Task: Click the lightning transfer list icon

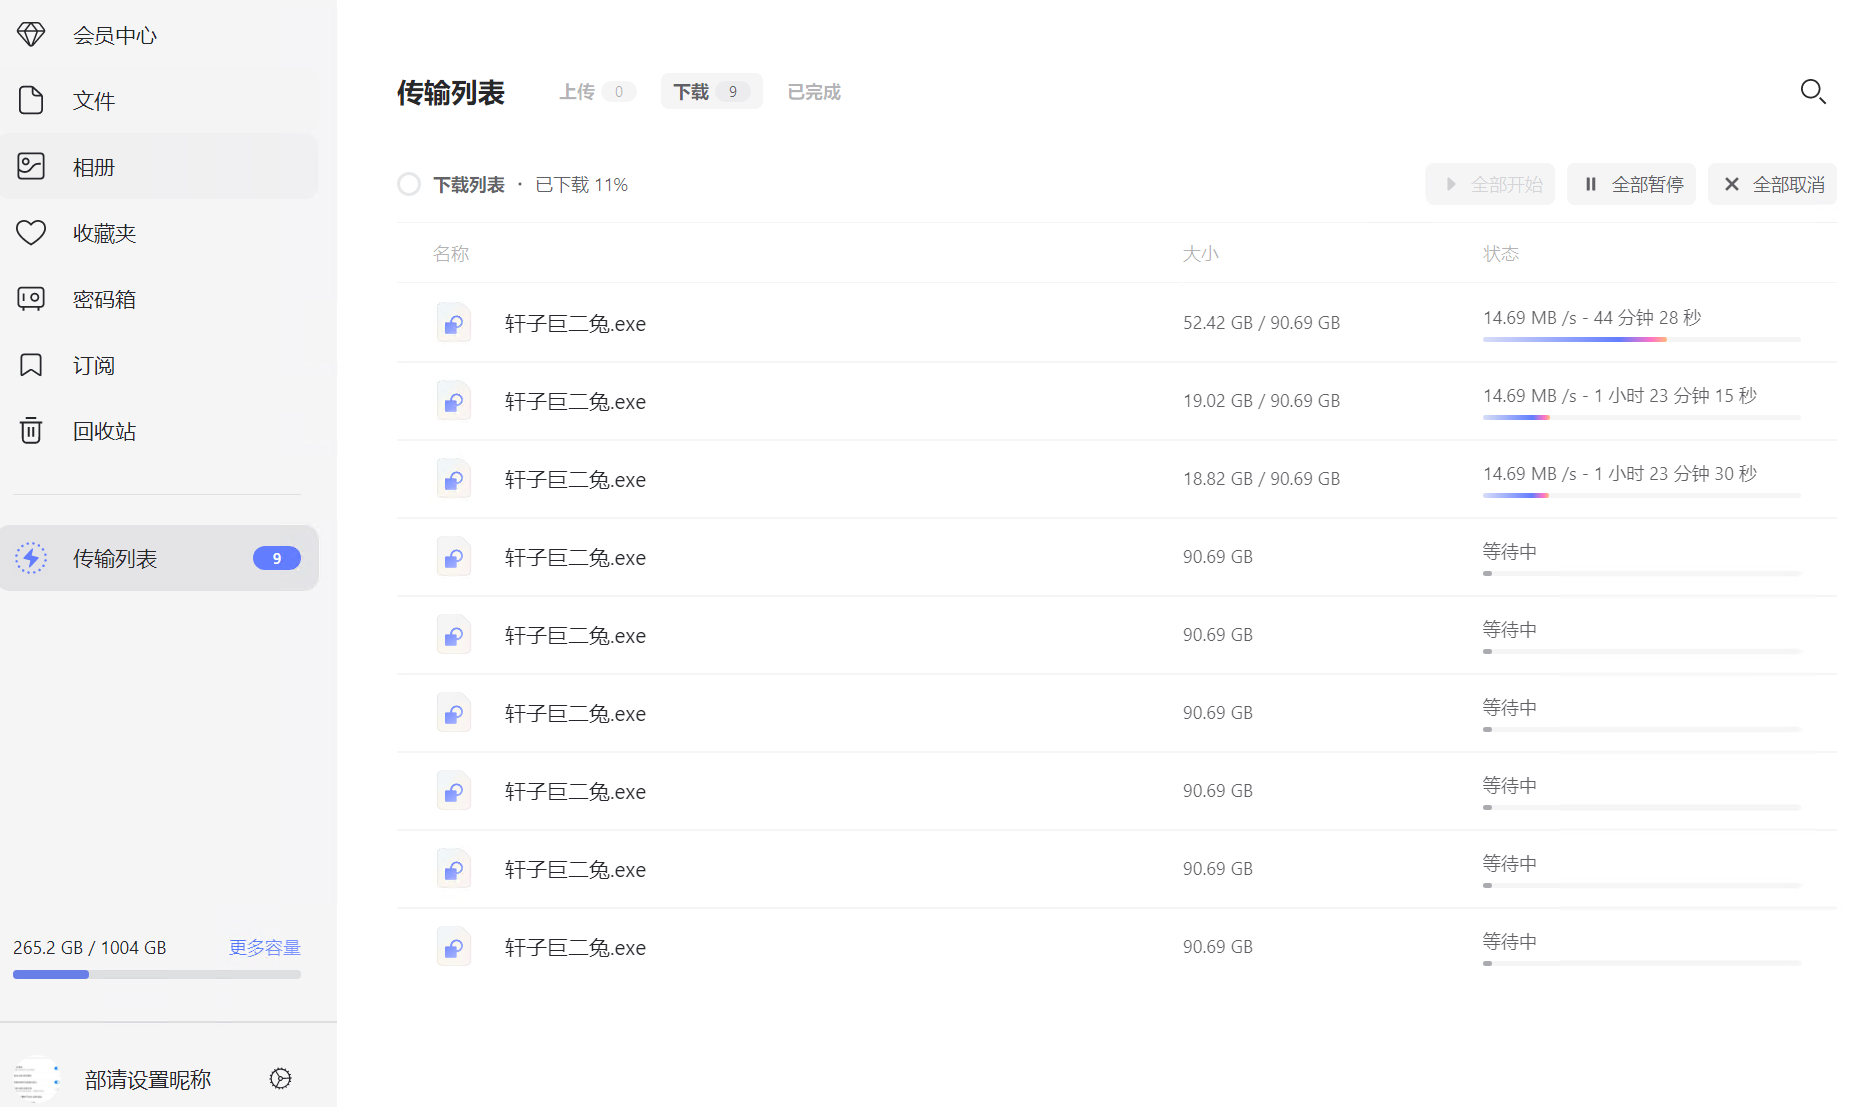Action: click(31, 558)
